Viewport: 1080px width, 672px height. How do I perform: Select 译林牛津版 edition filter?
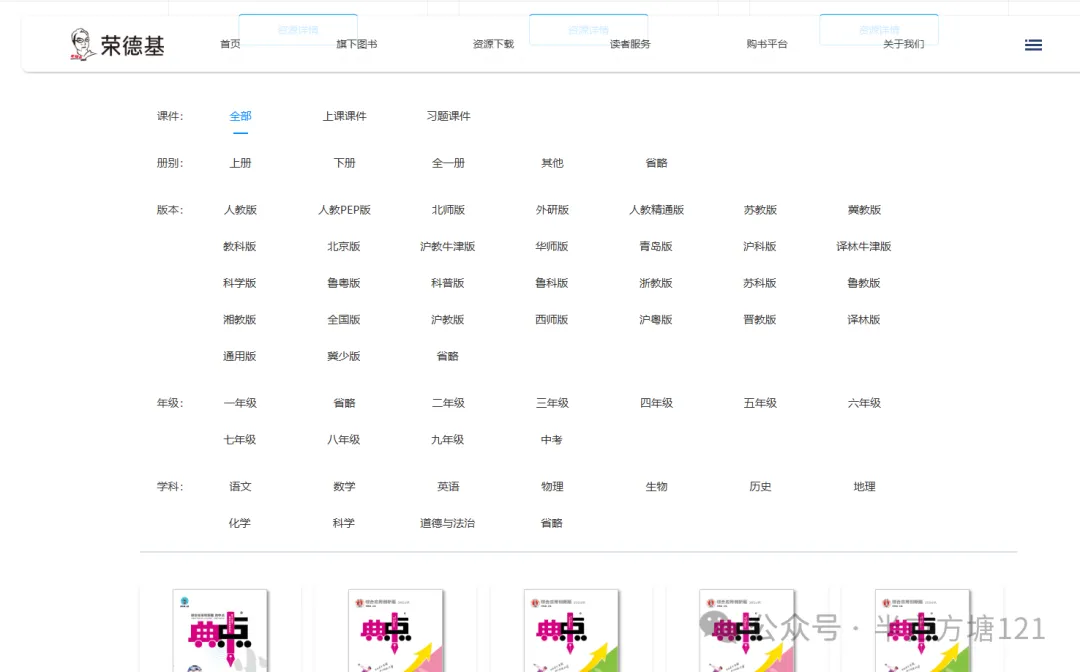(x=864, y=246)
